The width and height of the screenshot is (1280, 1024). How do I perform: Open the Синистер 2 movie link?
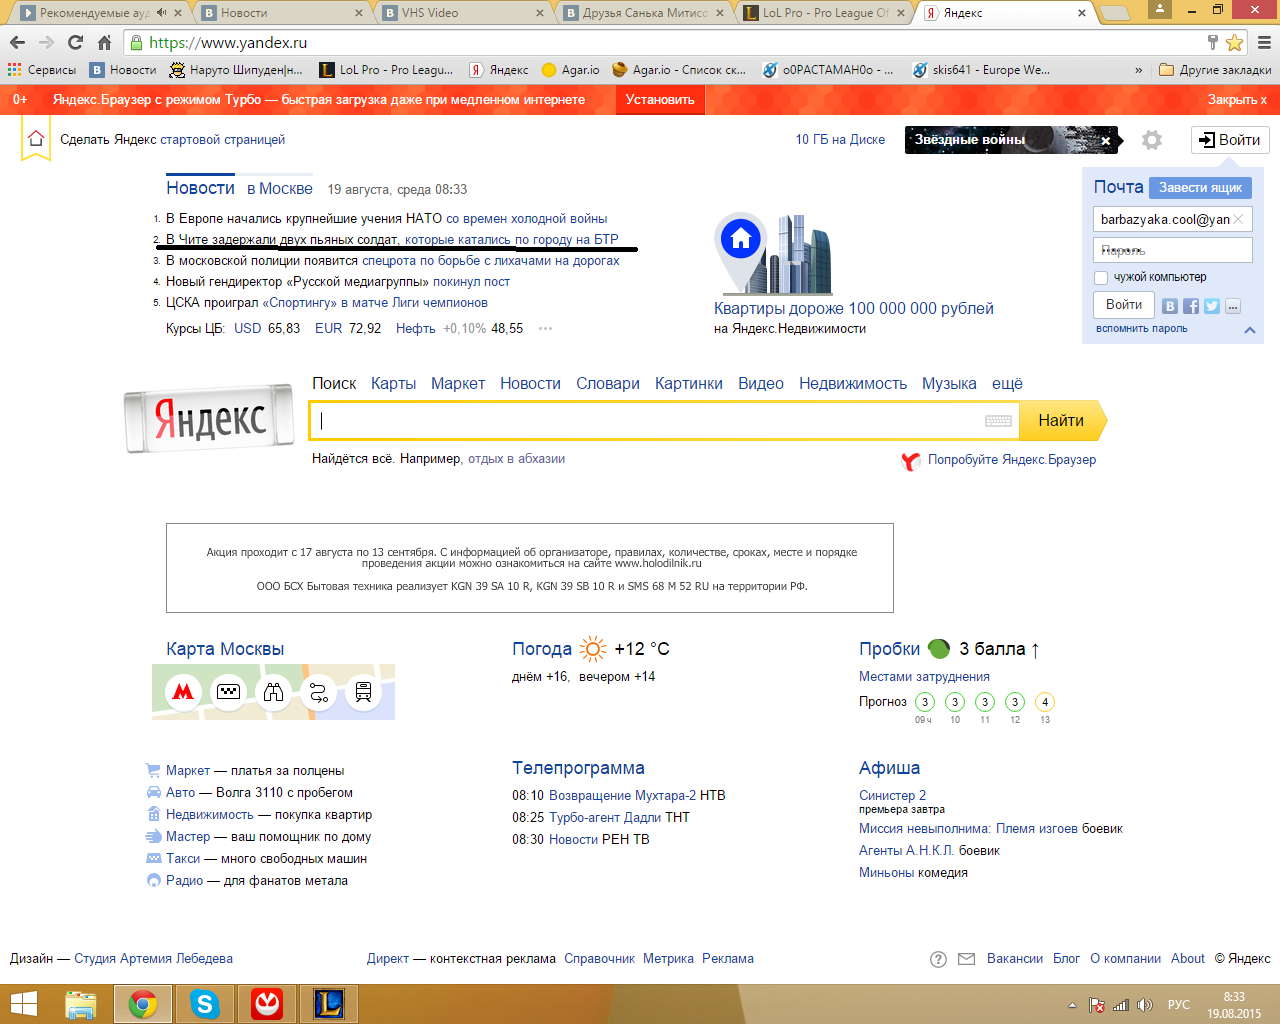point(892,796)
